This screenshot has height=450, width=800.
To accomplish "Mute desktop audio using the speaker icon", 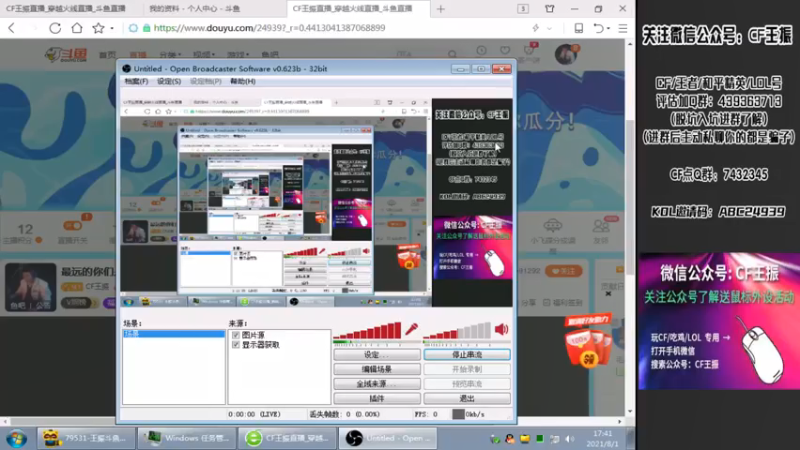I will pos(502,329).
